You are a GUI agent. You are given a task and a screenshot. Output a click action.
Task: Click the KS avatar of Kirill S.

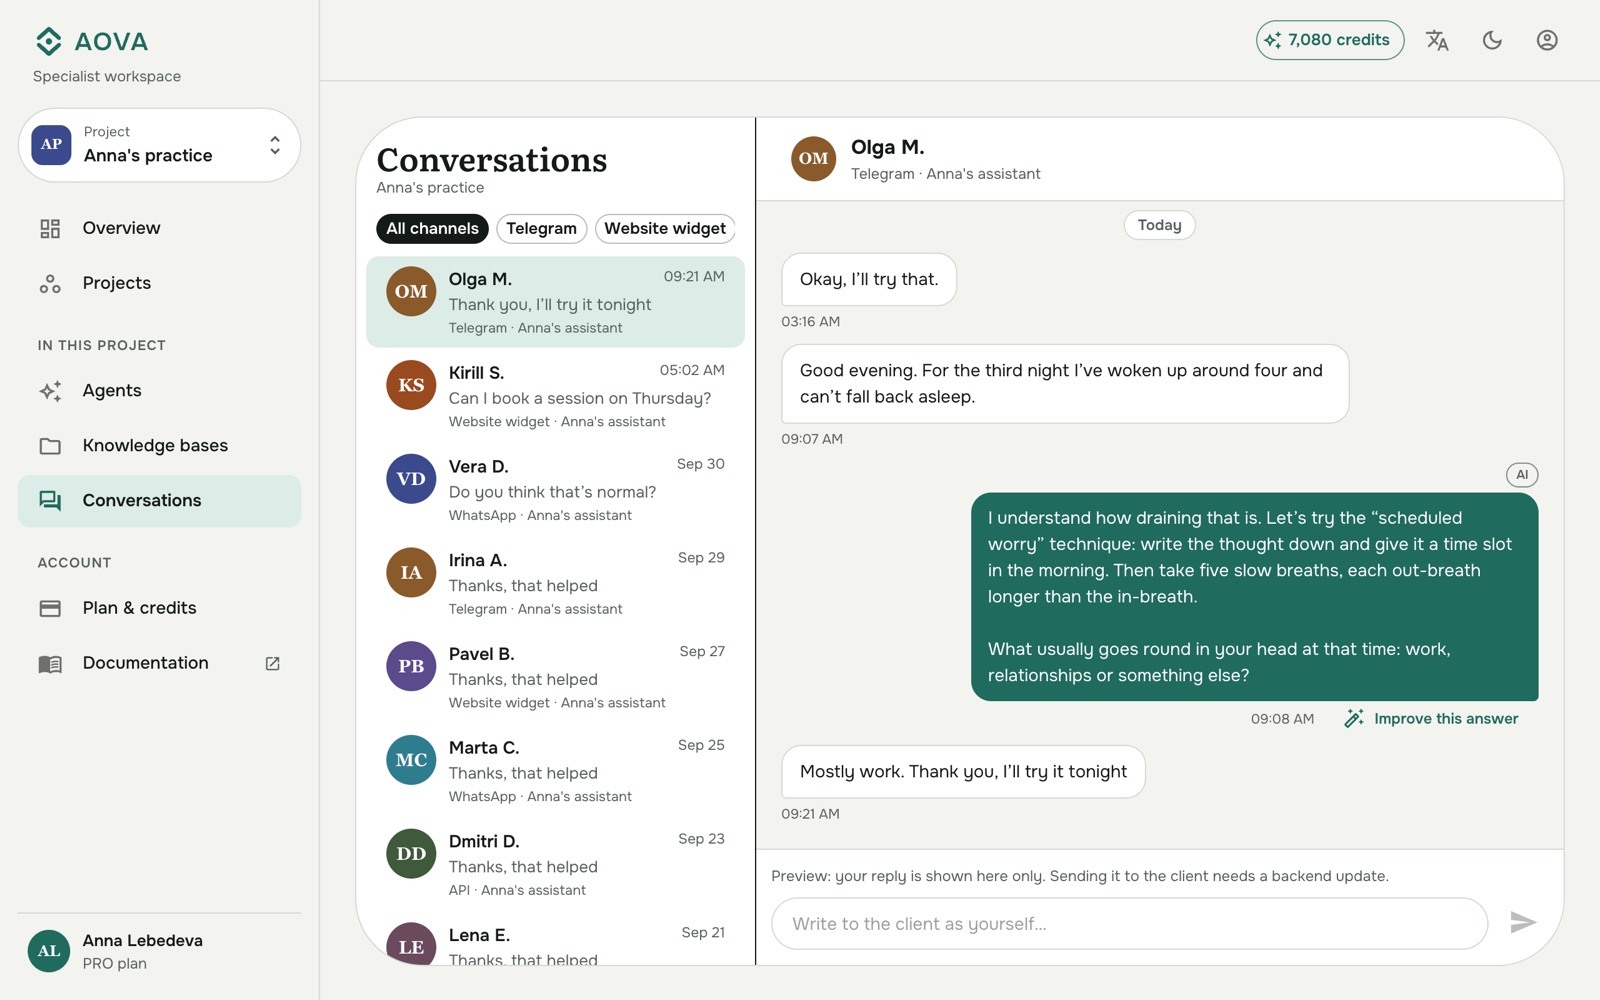(x=411, y=385)
